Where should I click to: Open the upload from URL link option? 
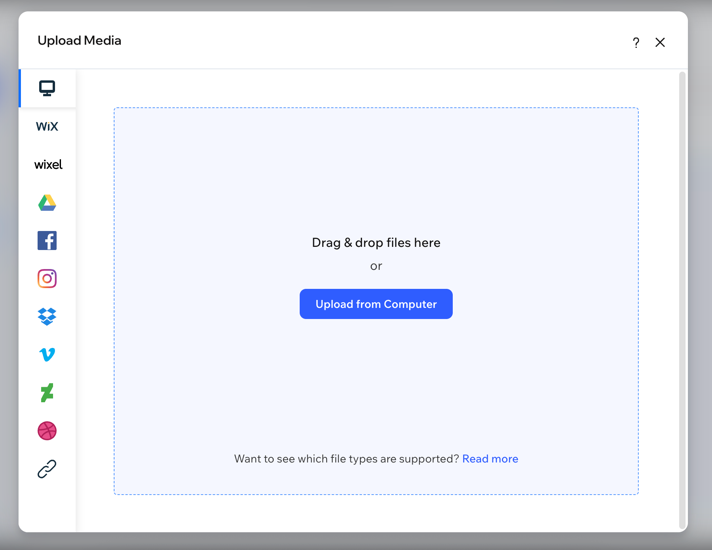[47, 469]
